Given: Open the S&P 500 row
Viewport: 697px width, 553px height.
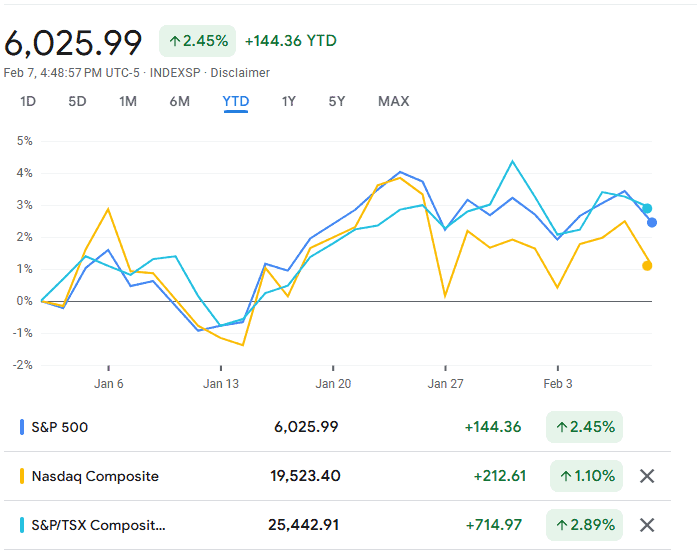Looking at the screenshot, I should coord(337,427).
